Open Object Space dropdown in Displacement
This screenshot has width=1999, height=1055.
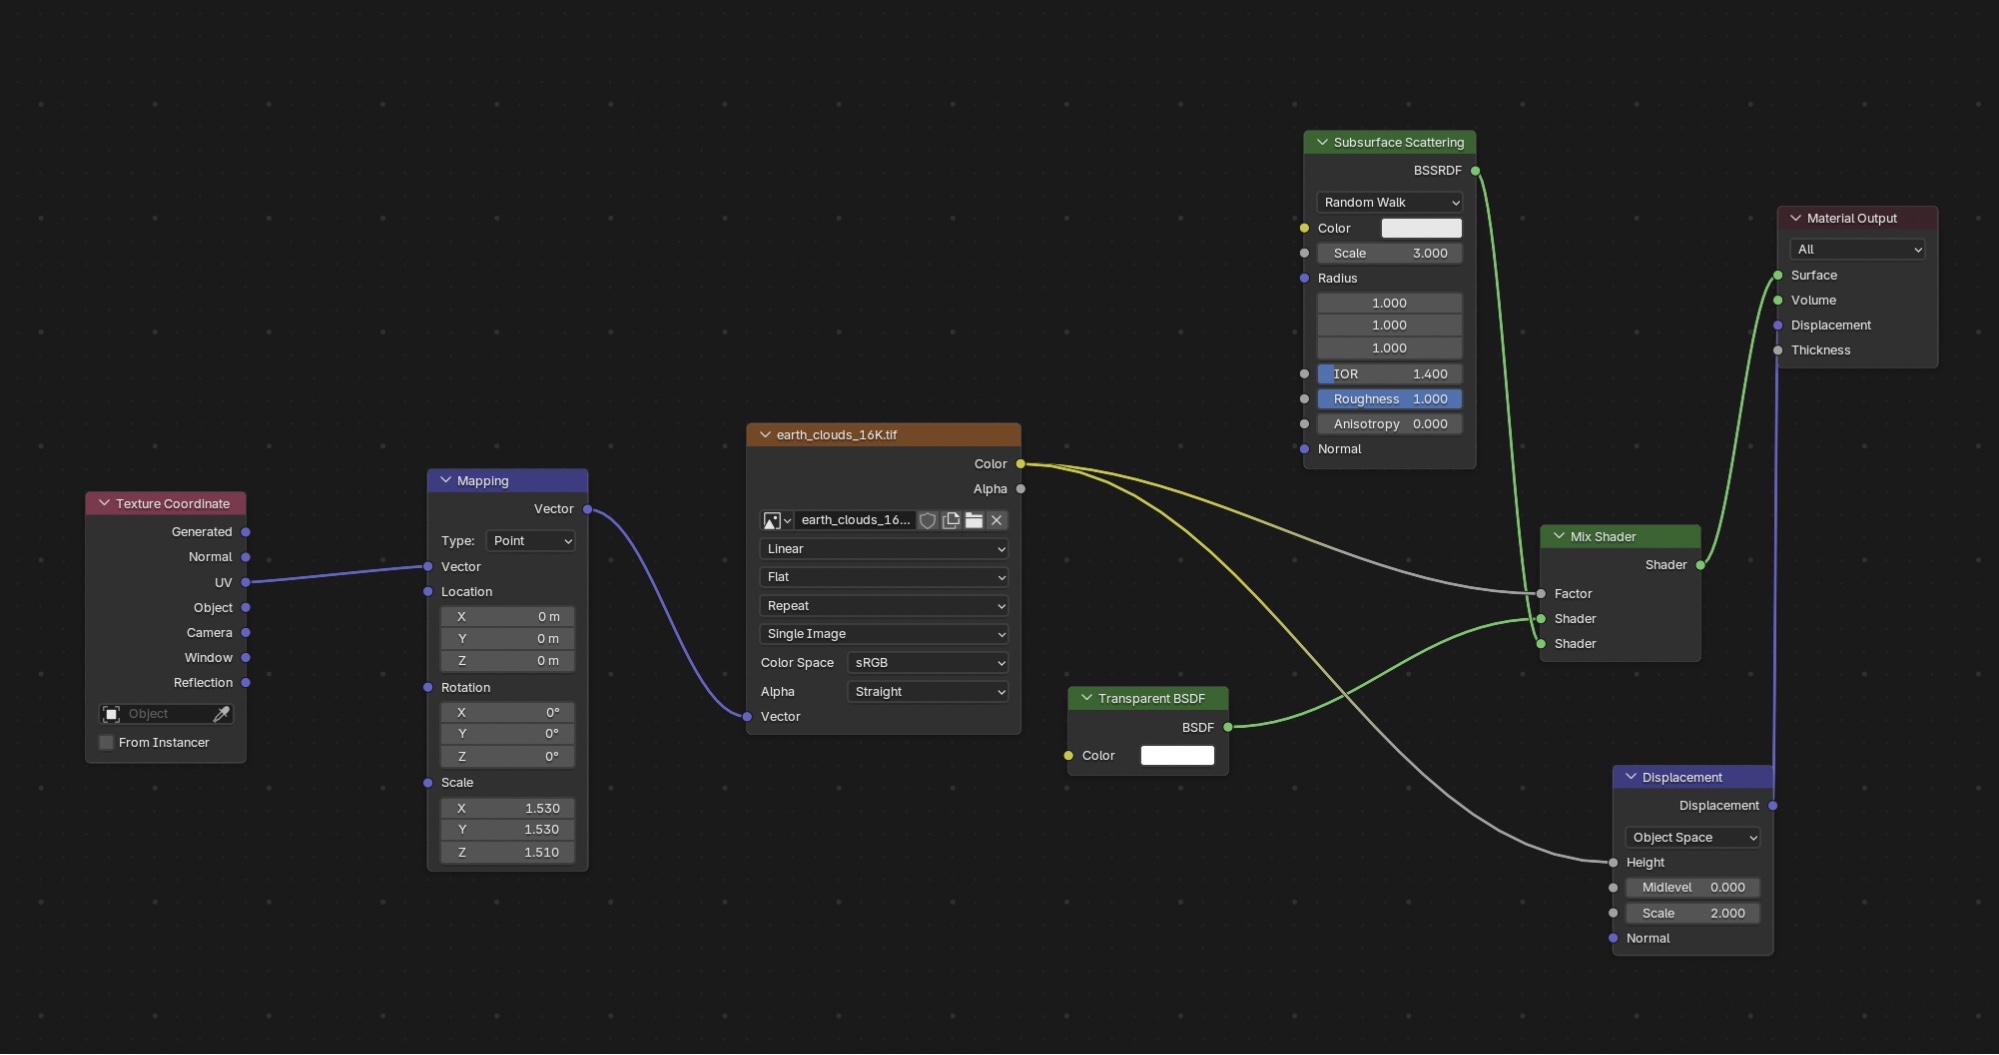tap(1692, 838)
